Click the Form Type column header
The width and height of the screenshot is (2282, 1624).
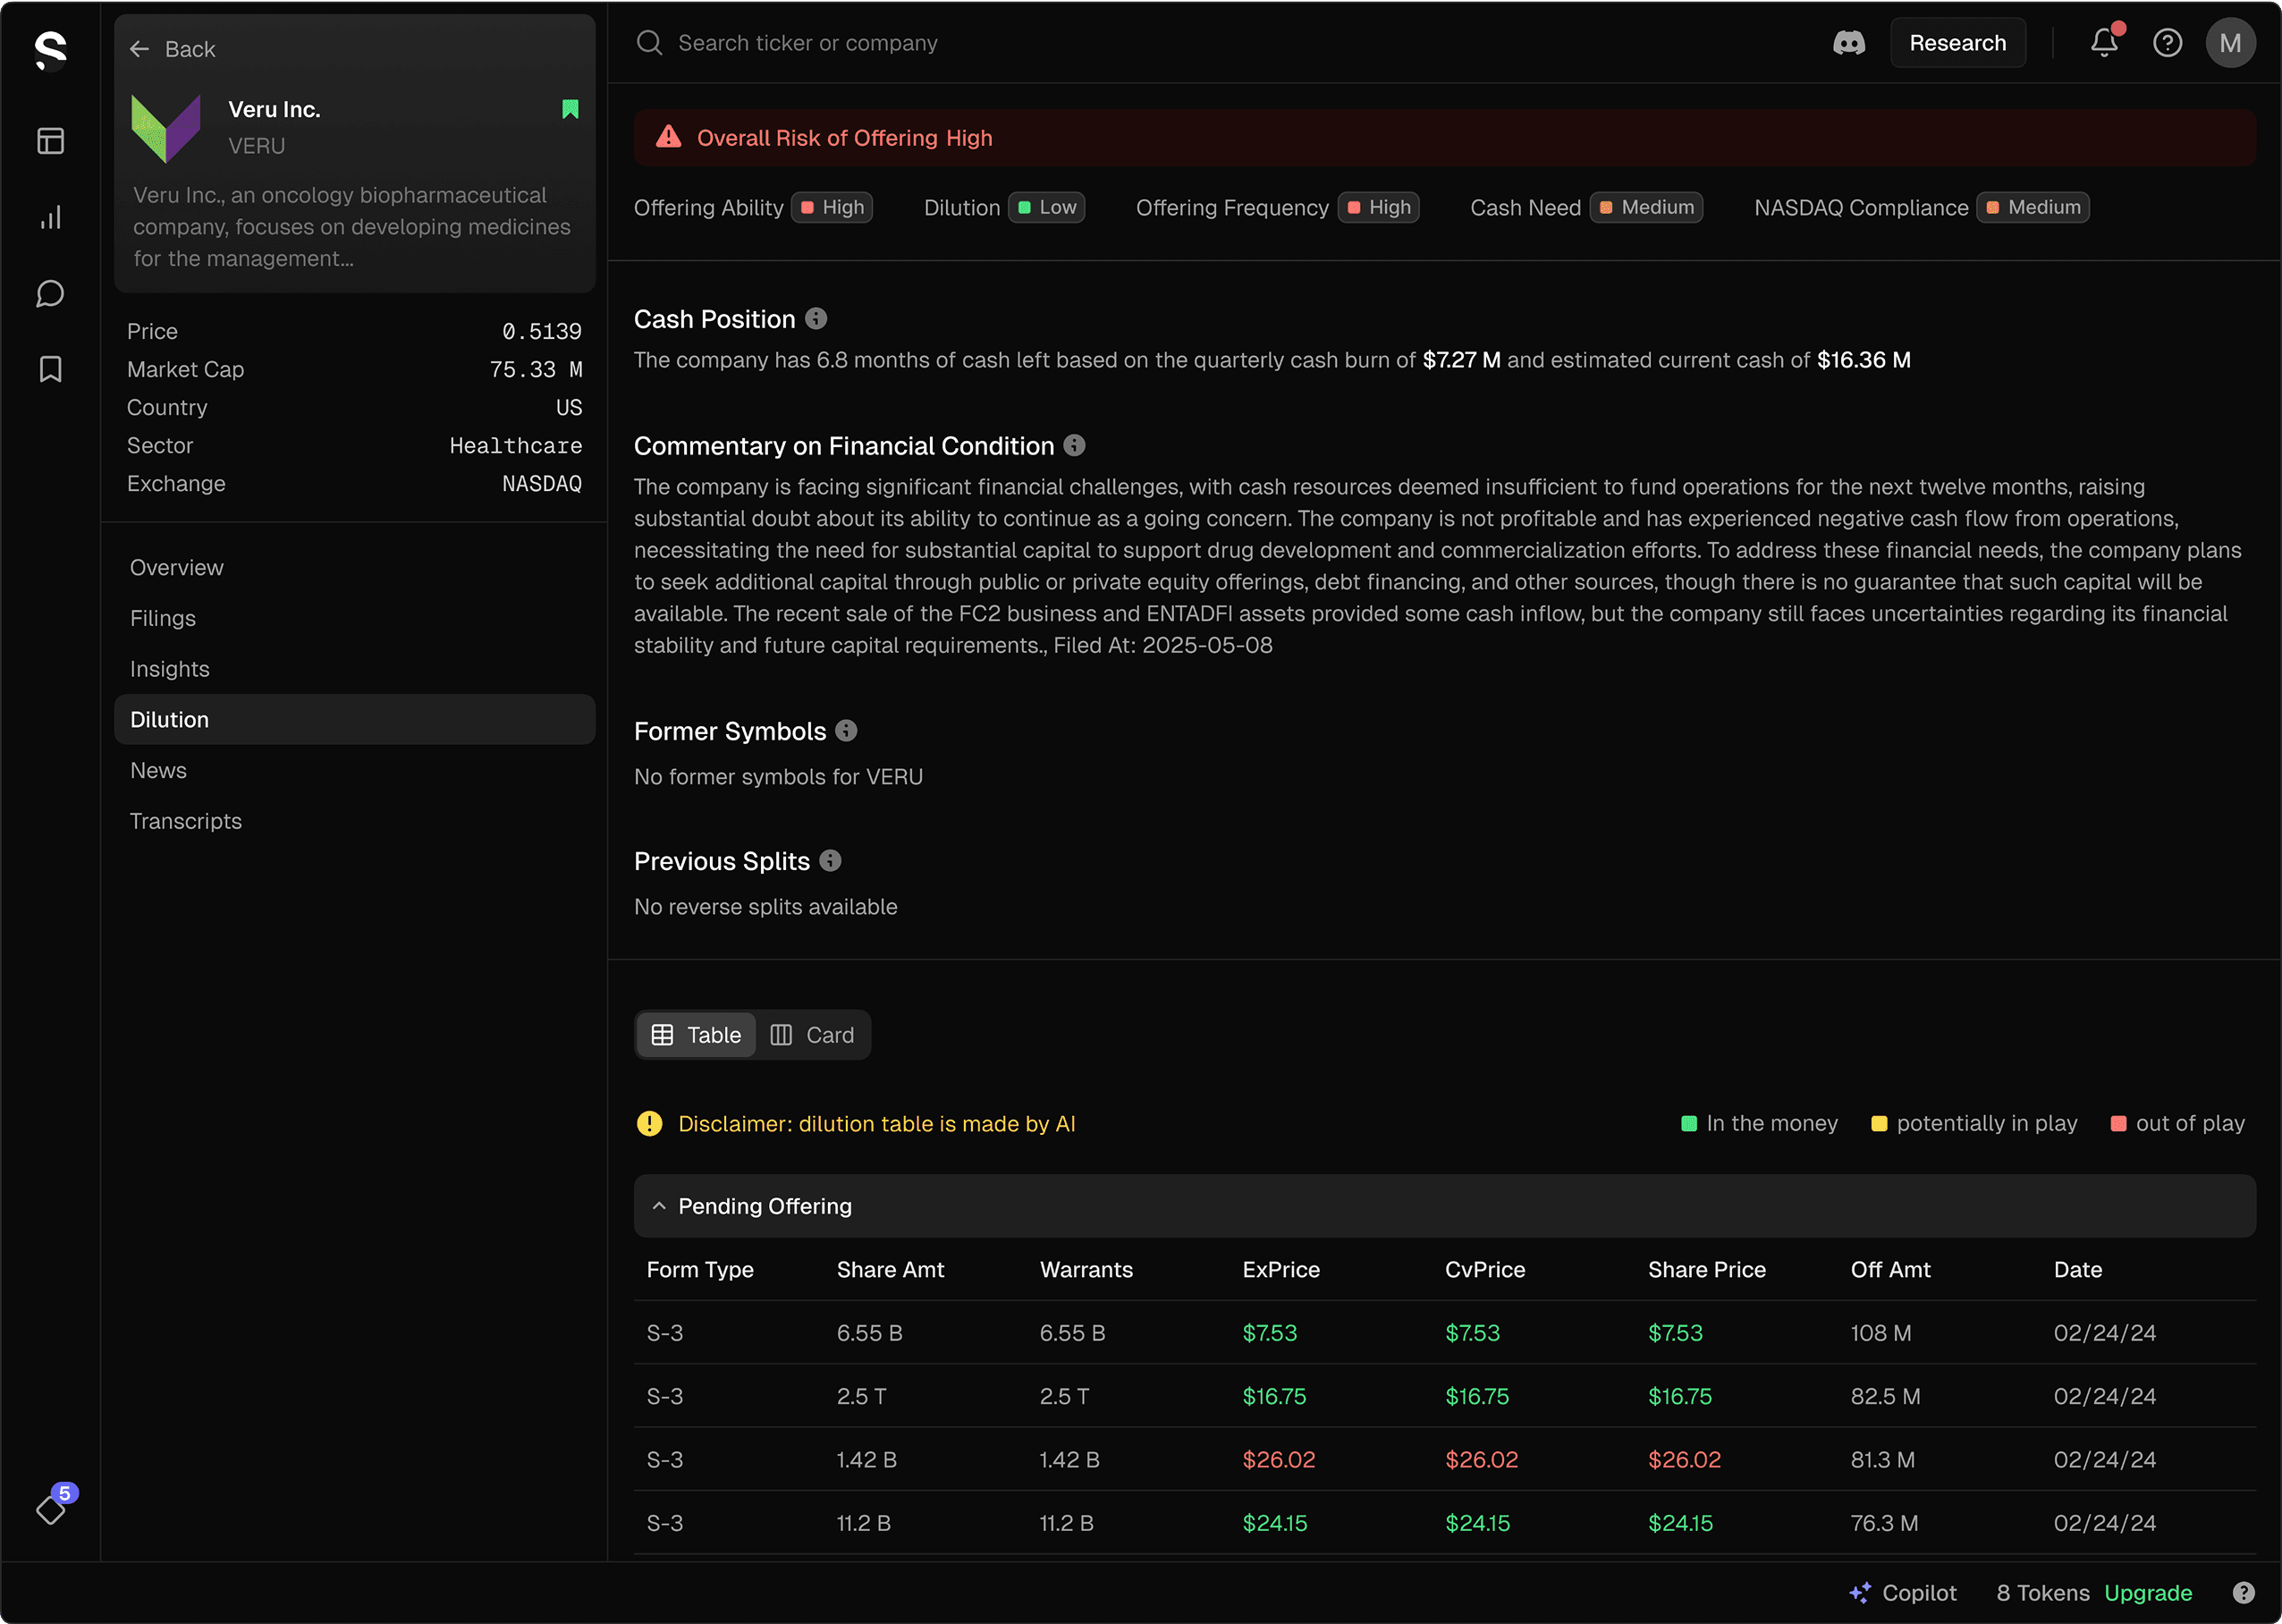tap(700, 1270)
